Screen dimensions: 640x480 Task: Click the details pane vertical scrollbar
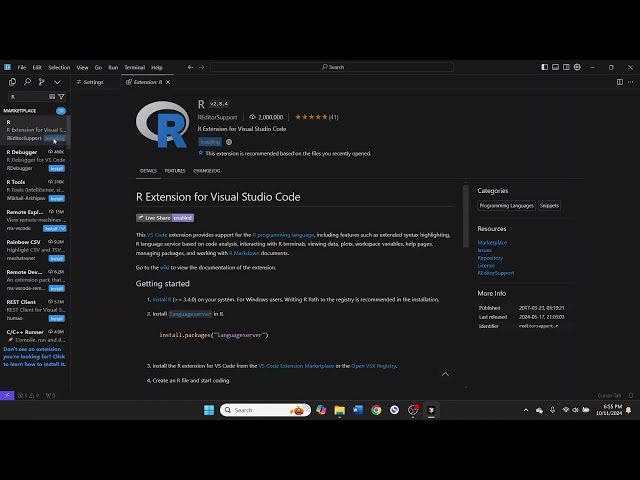(466, 216)
